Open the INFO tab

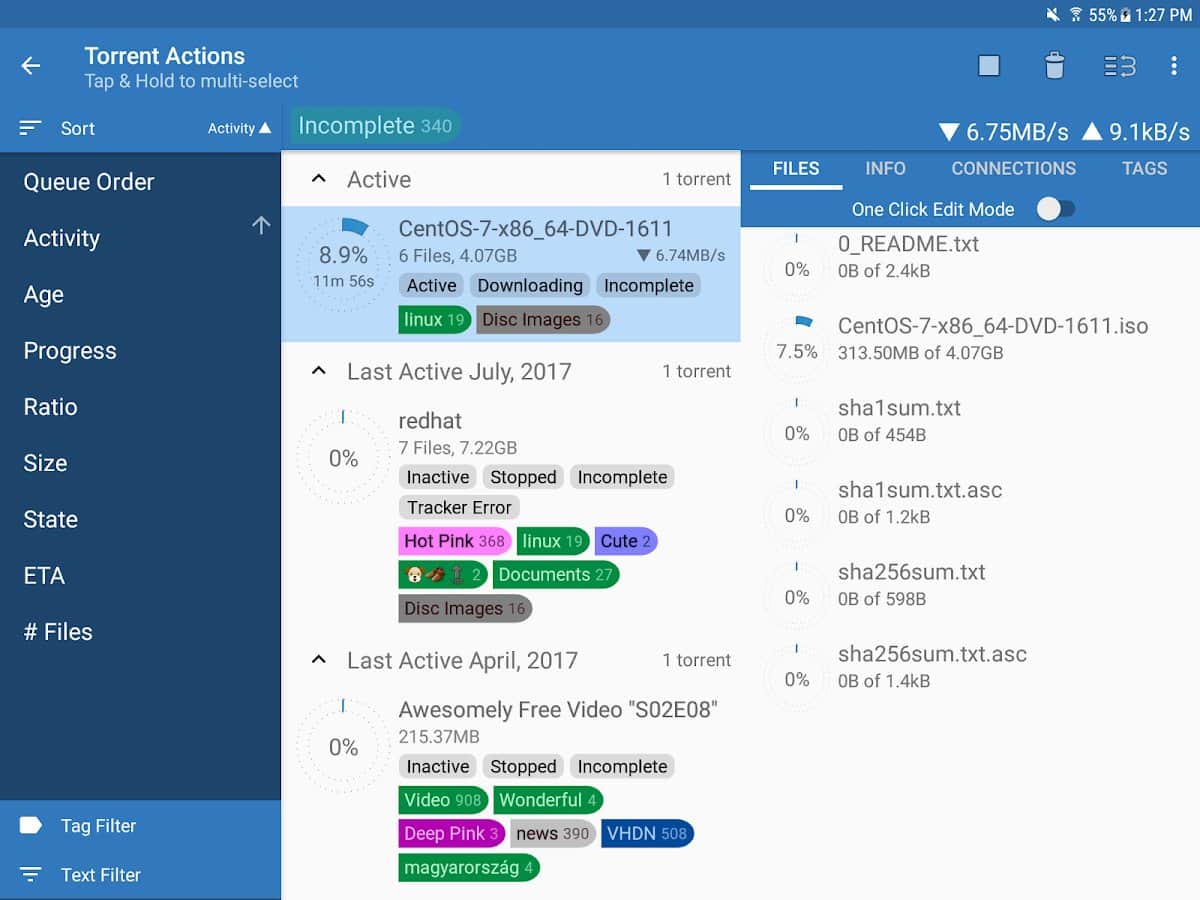pos(885,168)
